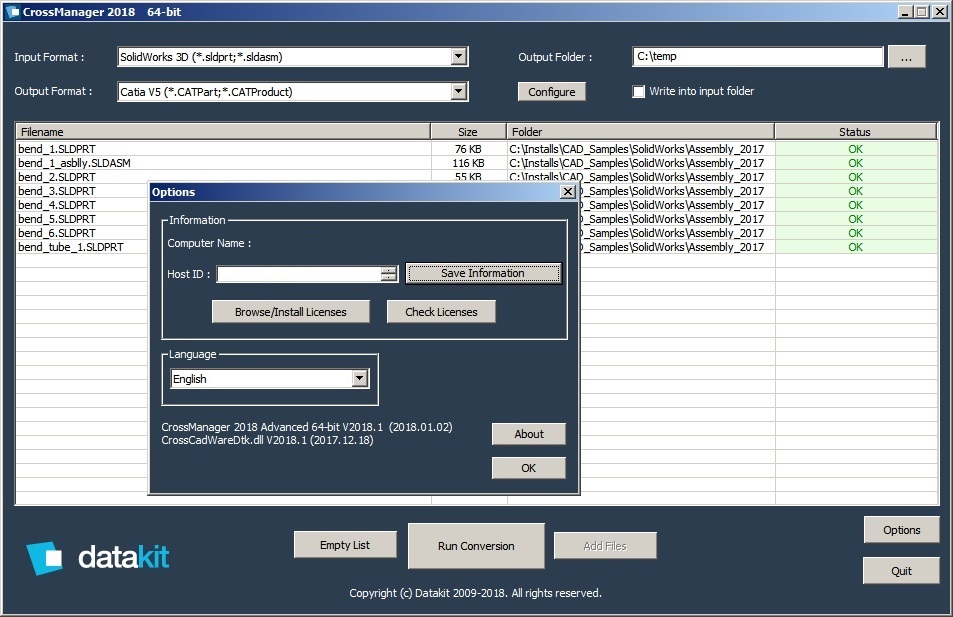The image size is (953, 617).
Task: Click Empty List button
Action: coord(345,545)
